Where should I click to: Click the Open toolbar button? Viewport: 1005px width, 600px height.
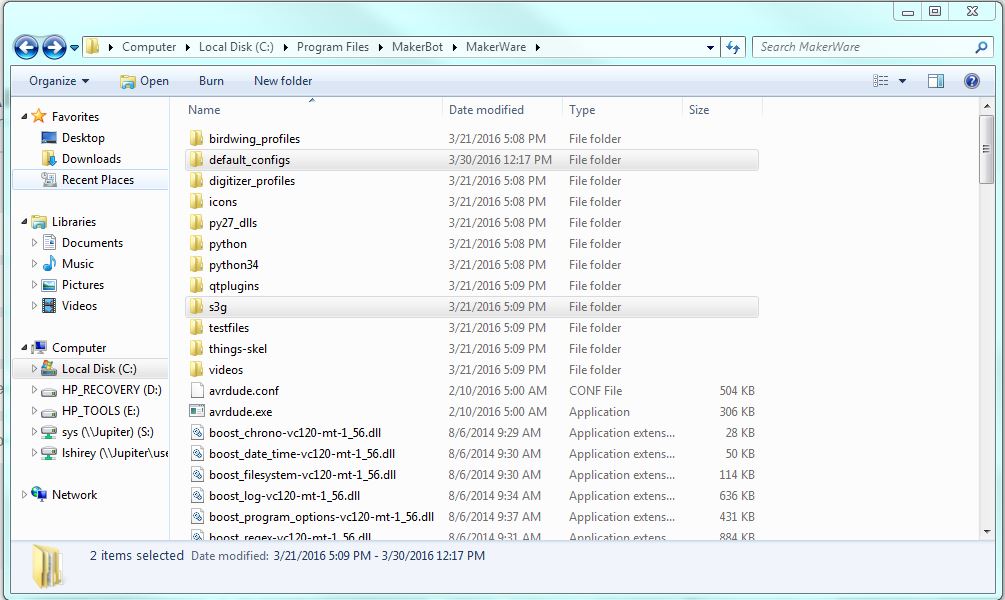(144, 81)
